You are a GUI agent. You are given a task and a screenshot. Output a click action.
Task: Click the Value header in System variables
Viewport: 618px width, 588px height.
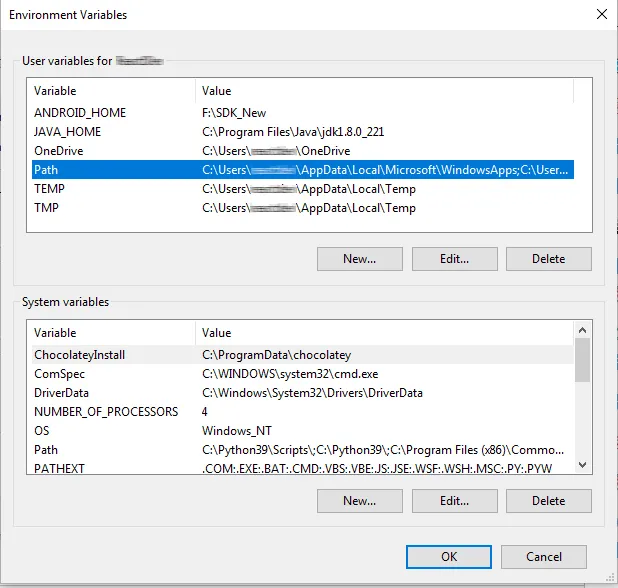click(x=385, y=333)
